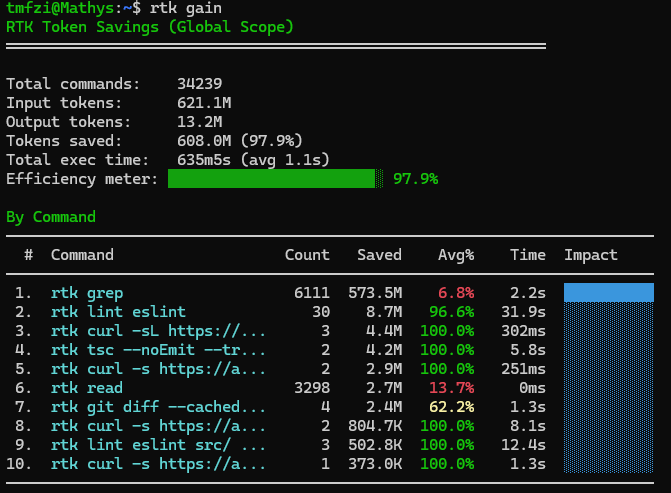Click the 'Time' column header
This screenshot has height=493, width=671.
(x=528, y=255)
